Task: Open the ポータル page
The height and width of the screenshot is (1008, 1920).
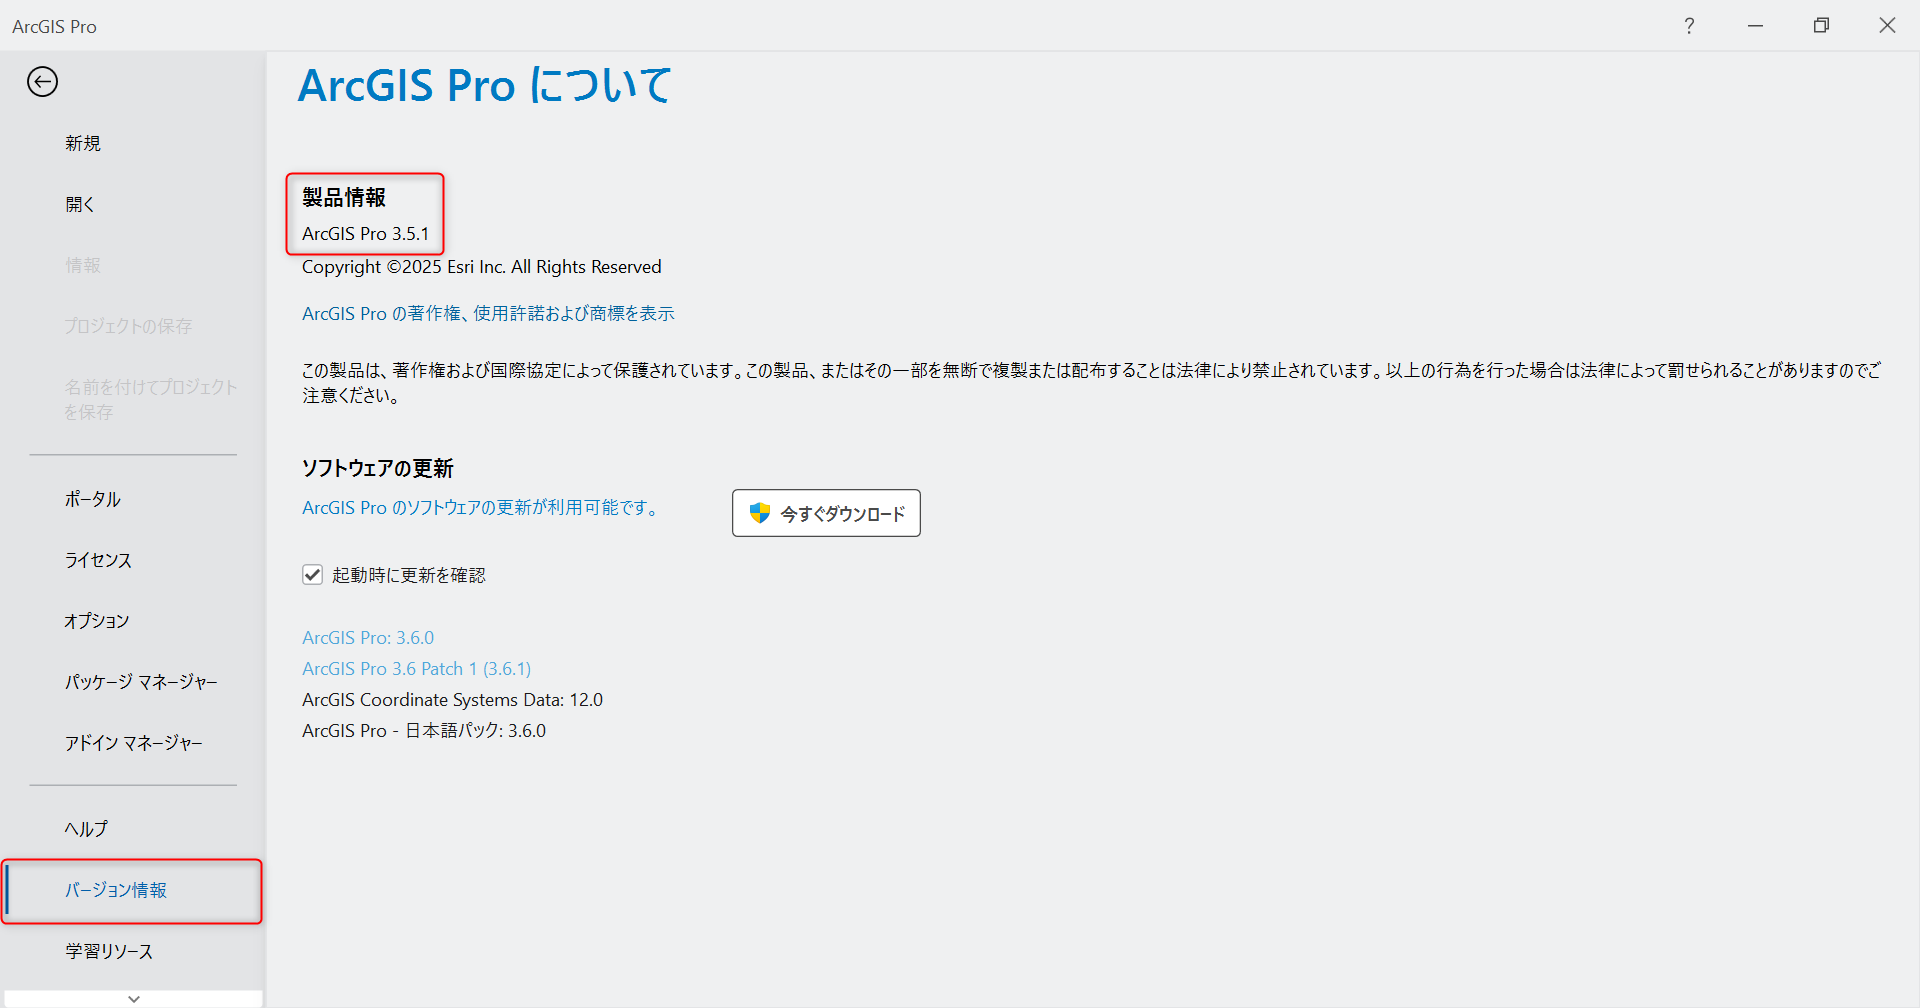Action: 93,499
